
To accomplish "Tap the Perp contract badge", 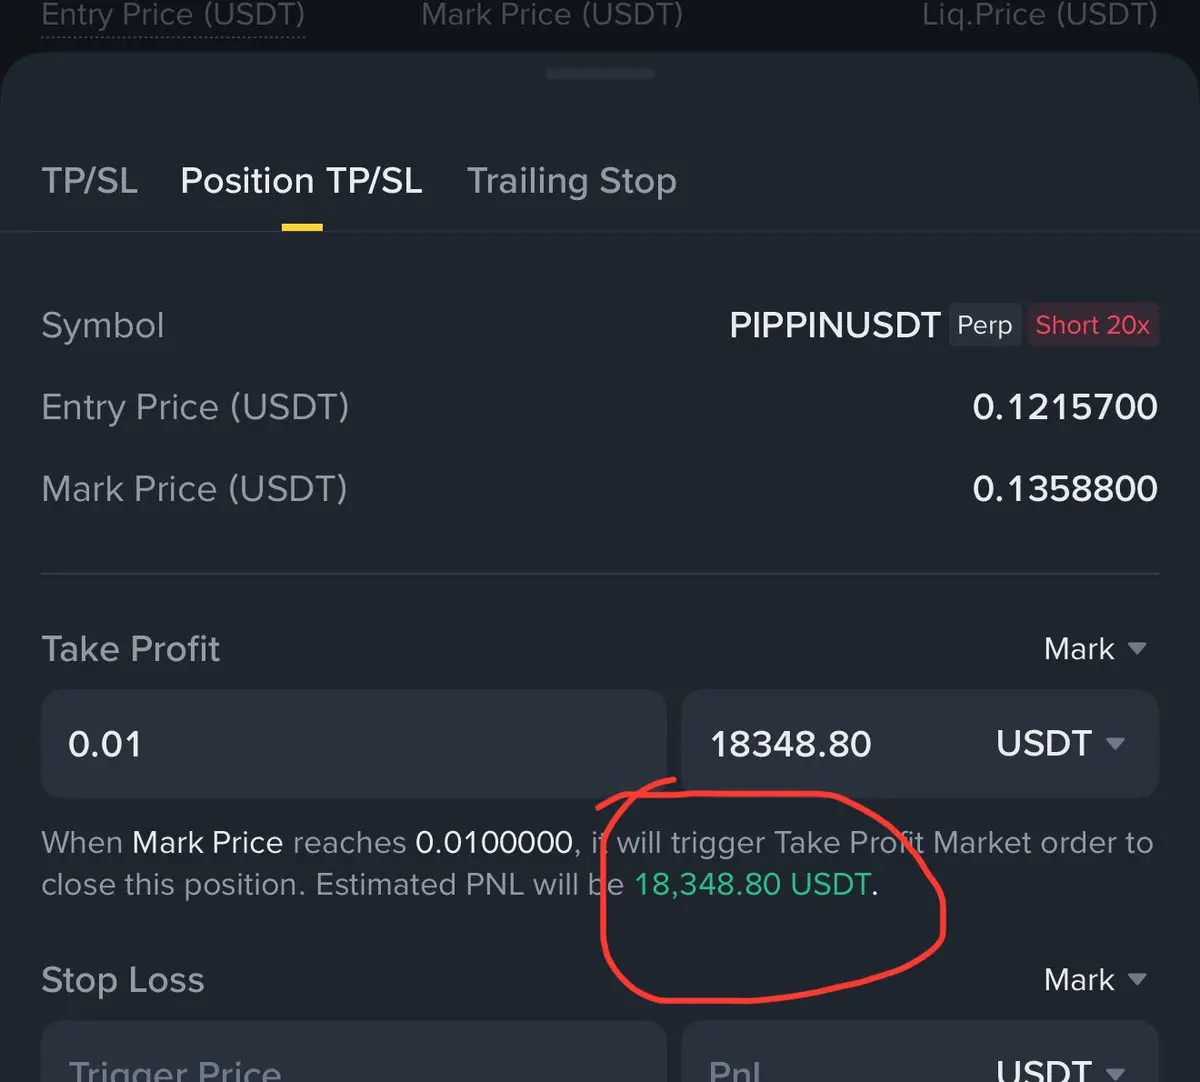I will click(x=984, y=325).
